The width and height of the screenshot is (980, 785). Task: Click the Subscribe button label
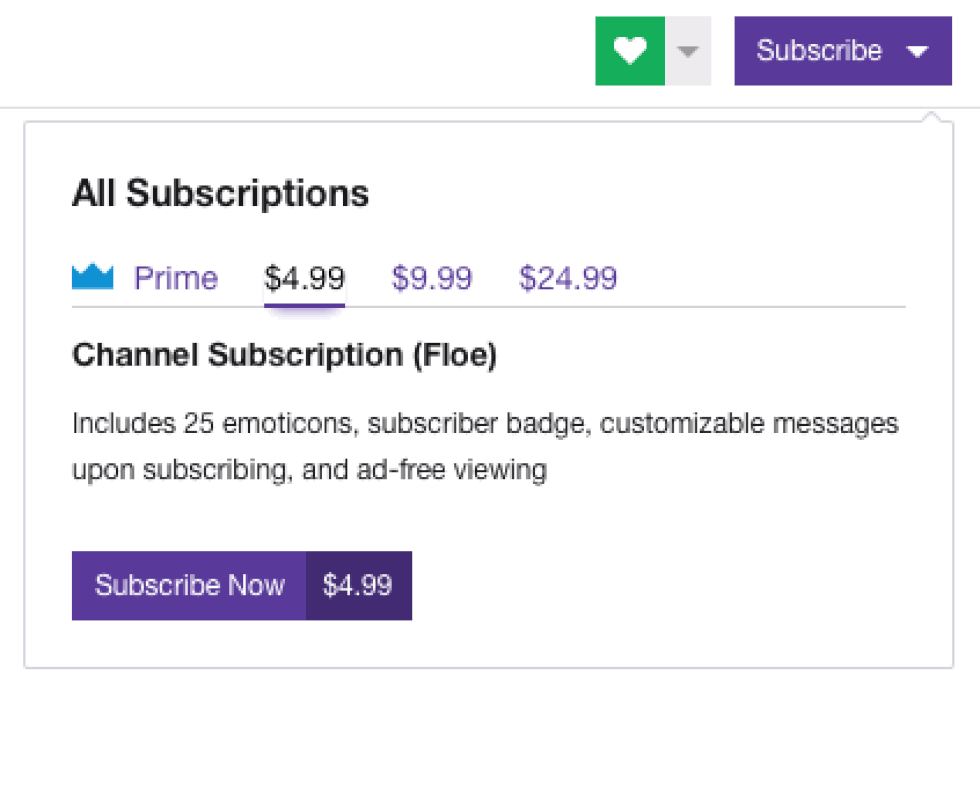click(819, 51)
